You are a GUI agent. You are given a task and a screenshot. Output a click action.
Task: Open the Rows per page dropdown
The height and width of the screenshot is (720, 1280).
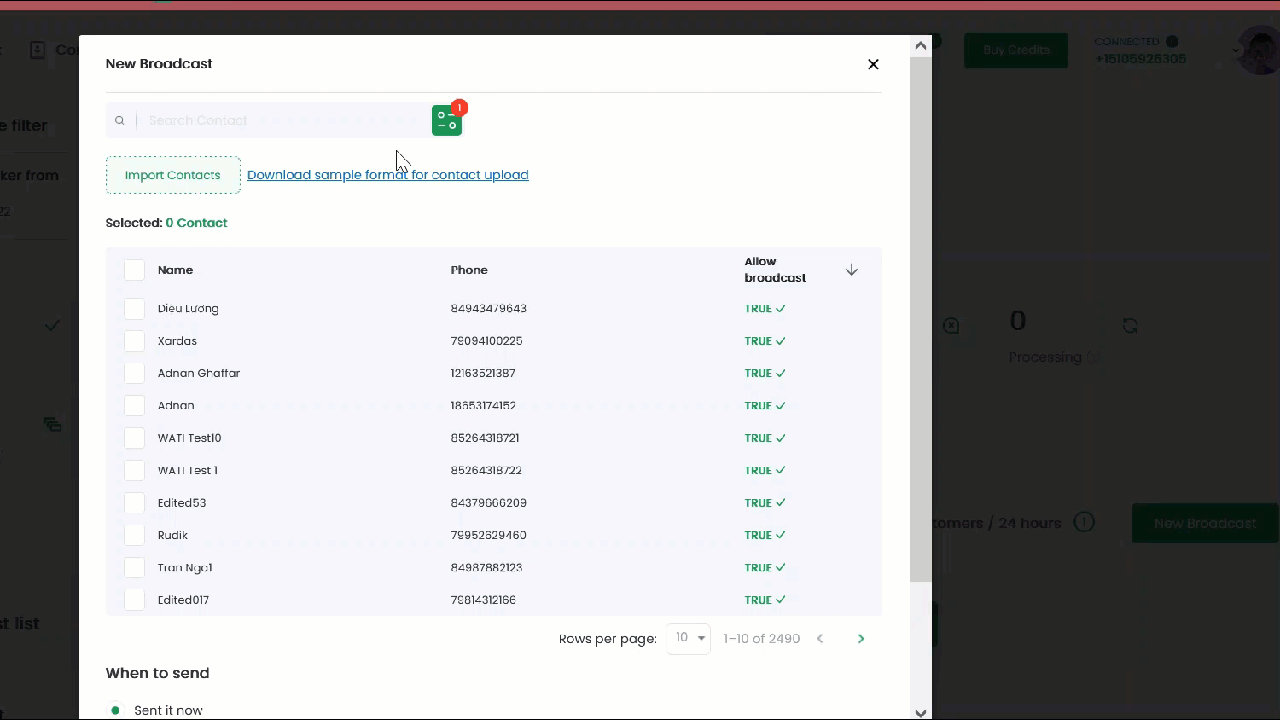pyautogui.click(x=689, y=638)
